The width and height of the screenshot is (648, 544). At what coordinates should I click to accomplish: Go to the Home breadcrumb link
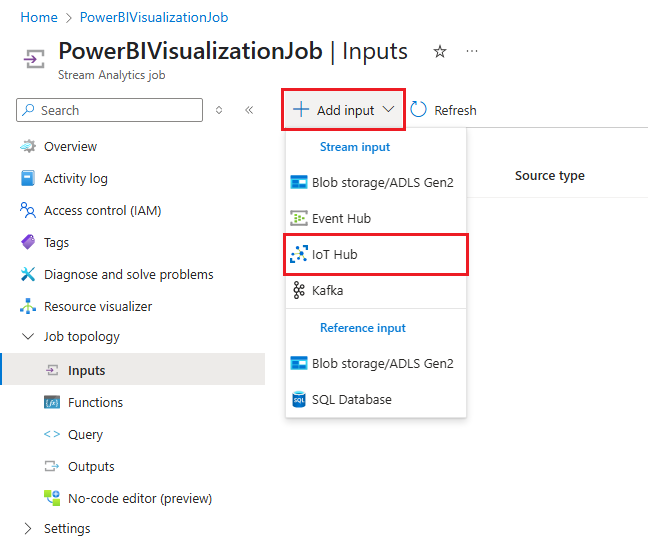38,17
